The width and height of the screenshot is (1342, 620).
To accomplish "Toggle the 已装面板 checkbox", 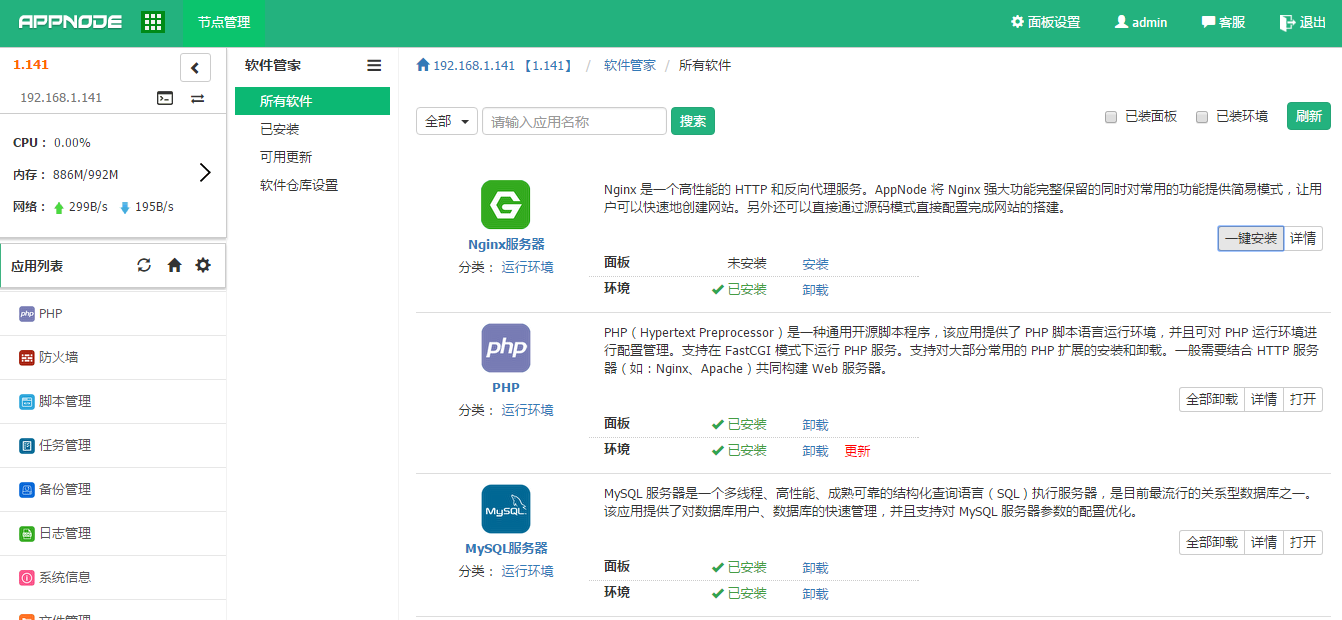I will point(1111,117).
